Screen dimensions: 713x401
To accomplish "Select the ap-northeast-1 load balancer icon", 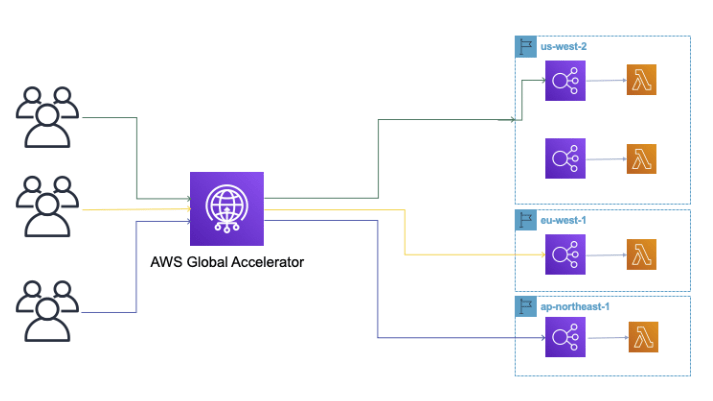I will click(565, 337).
